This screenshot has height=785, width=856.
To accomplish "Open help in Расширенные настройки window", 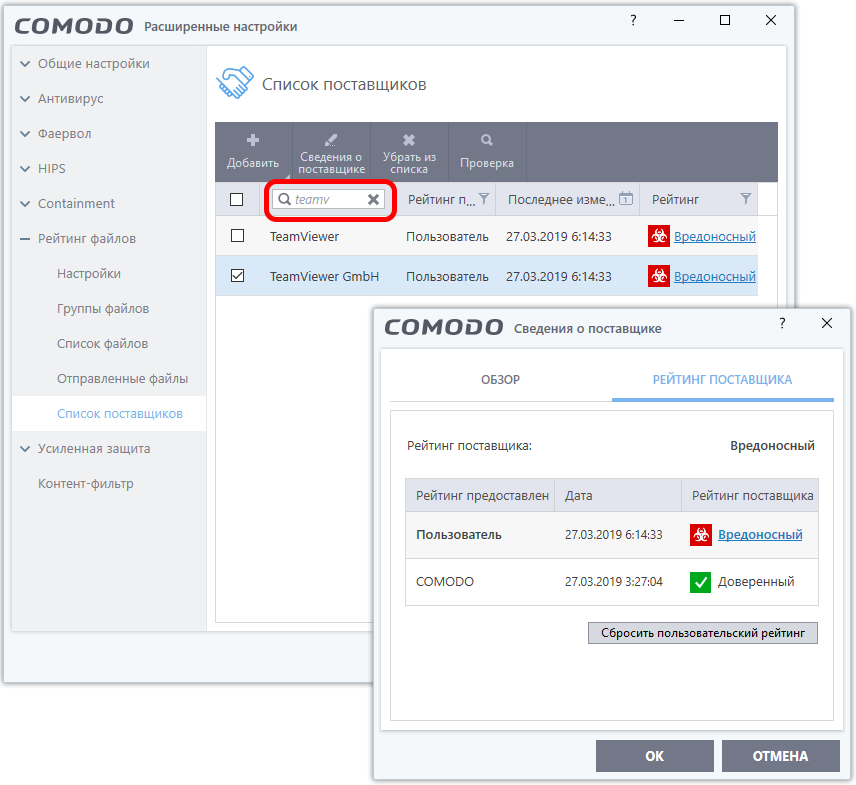I will coord(633,20).
